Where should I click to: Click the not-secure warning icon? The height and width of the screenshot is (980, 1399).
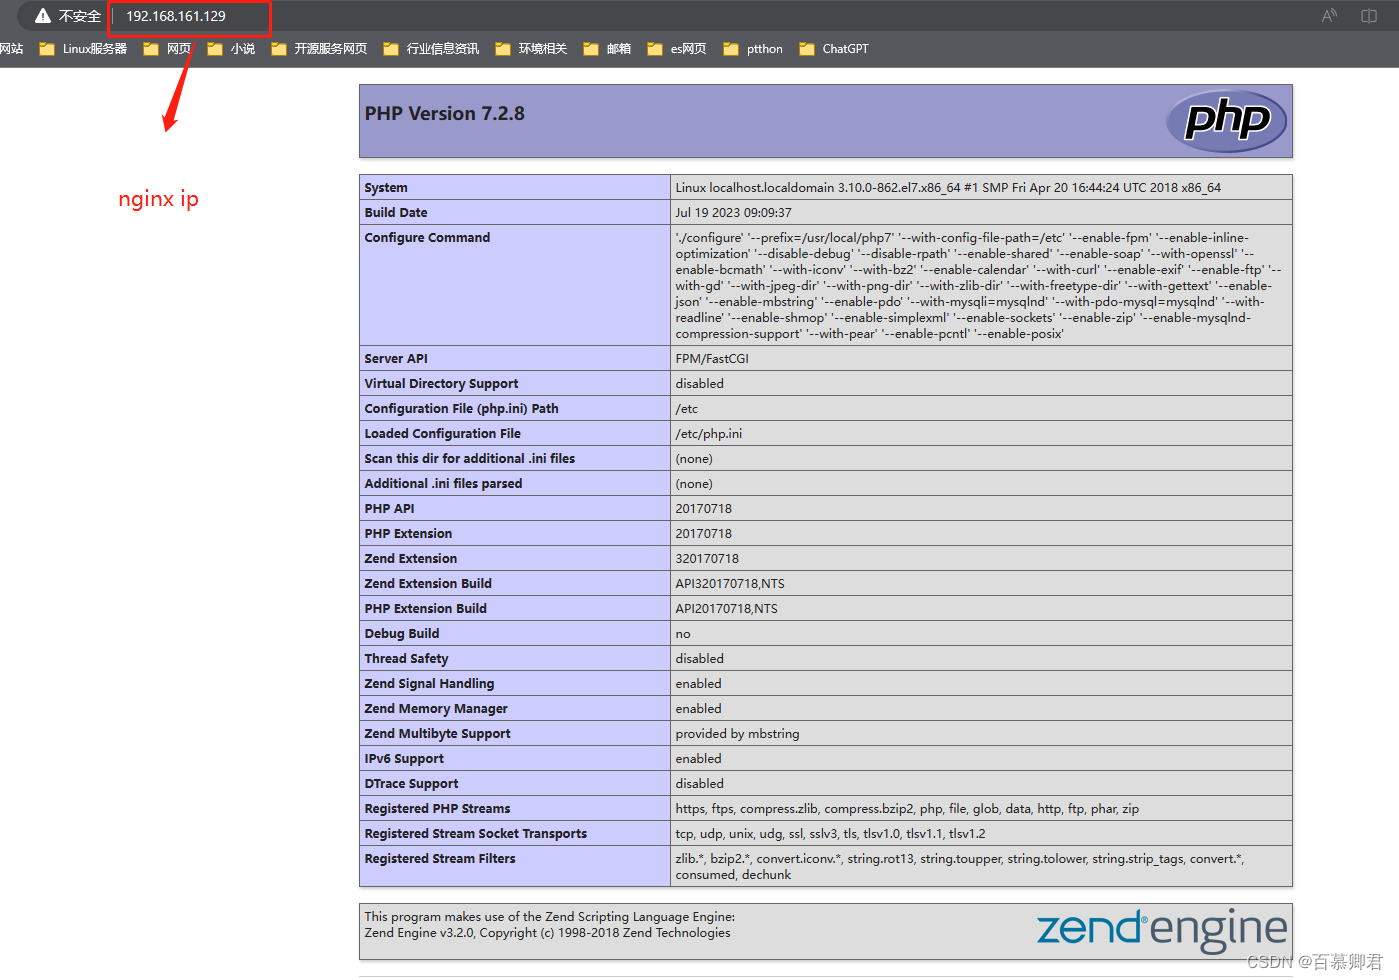coord(42,16)
